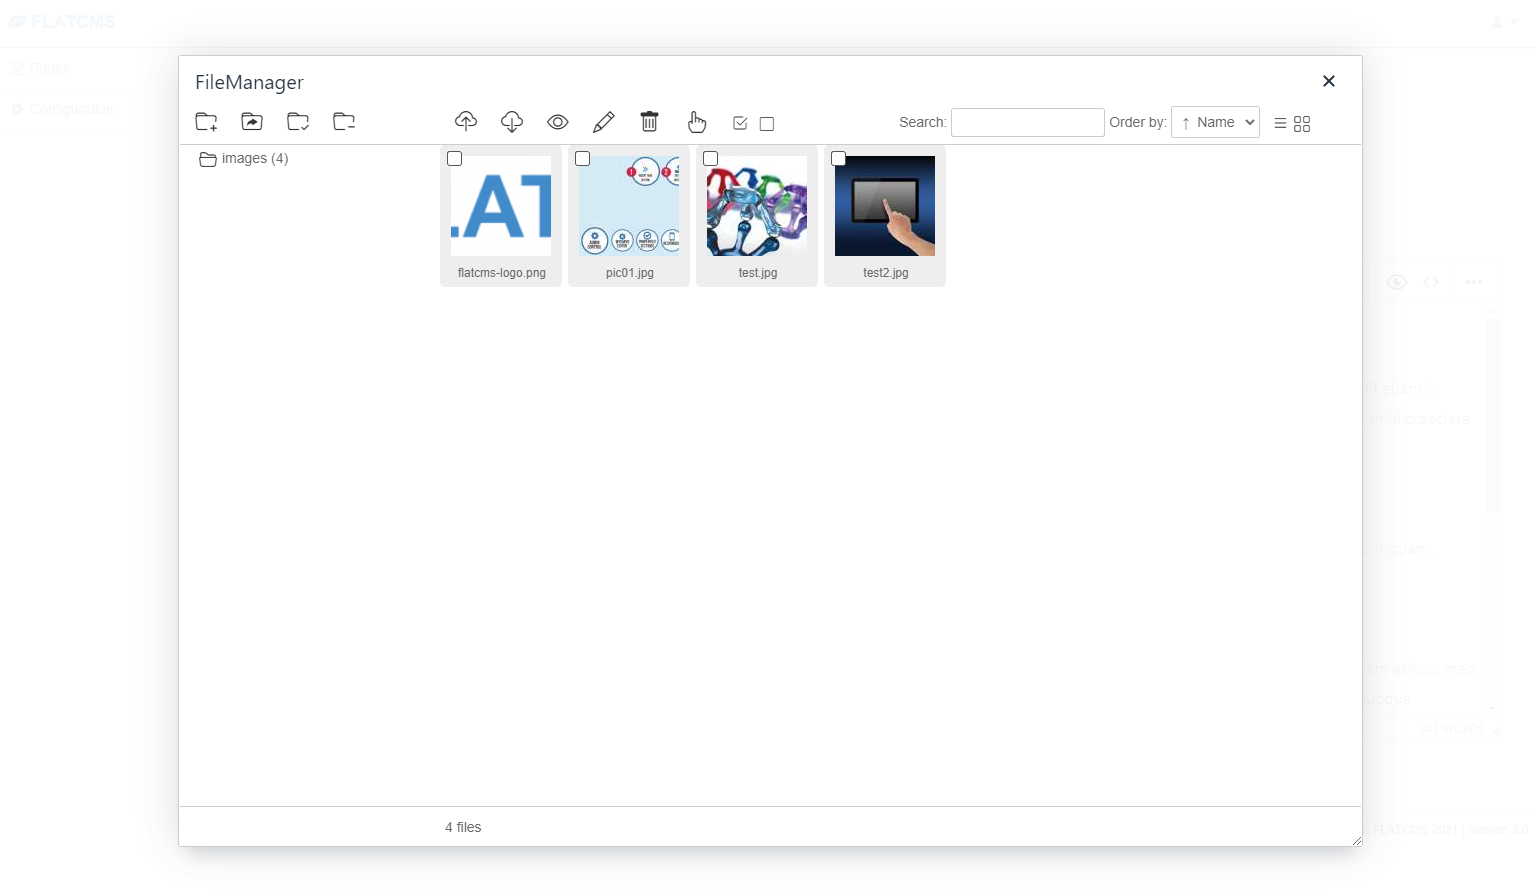The width and height of the screenshot is (1535, 895).
Task: Create a new folder
Action: (206, 122)
